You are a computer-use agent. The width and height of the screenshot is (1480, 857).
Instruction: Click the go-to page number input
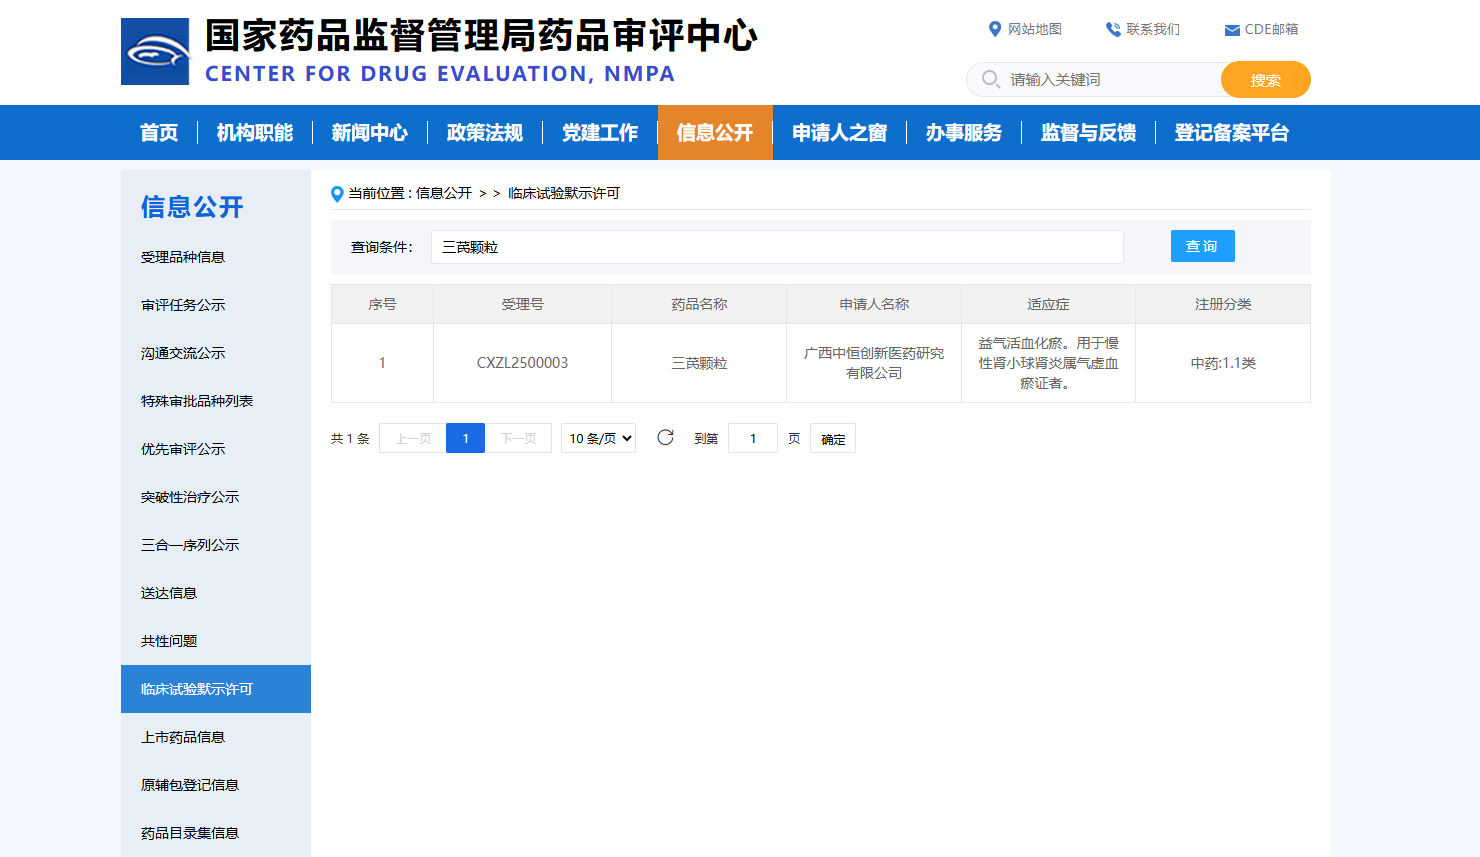[x=753, y=438]
